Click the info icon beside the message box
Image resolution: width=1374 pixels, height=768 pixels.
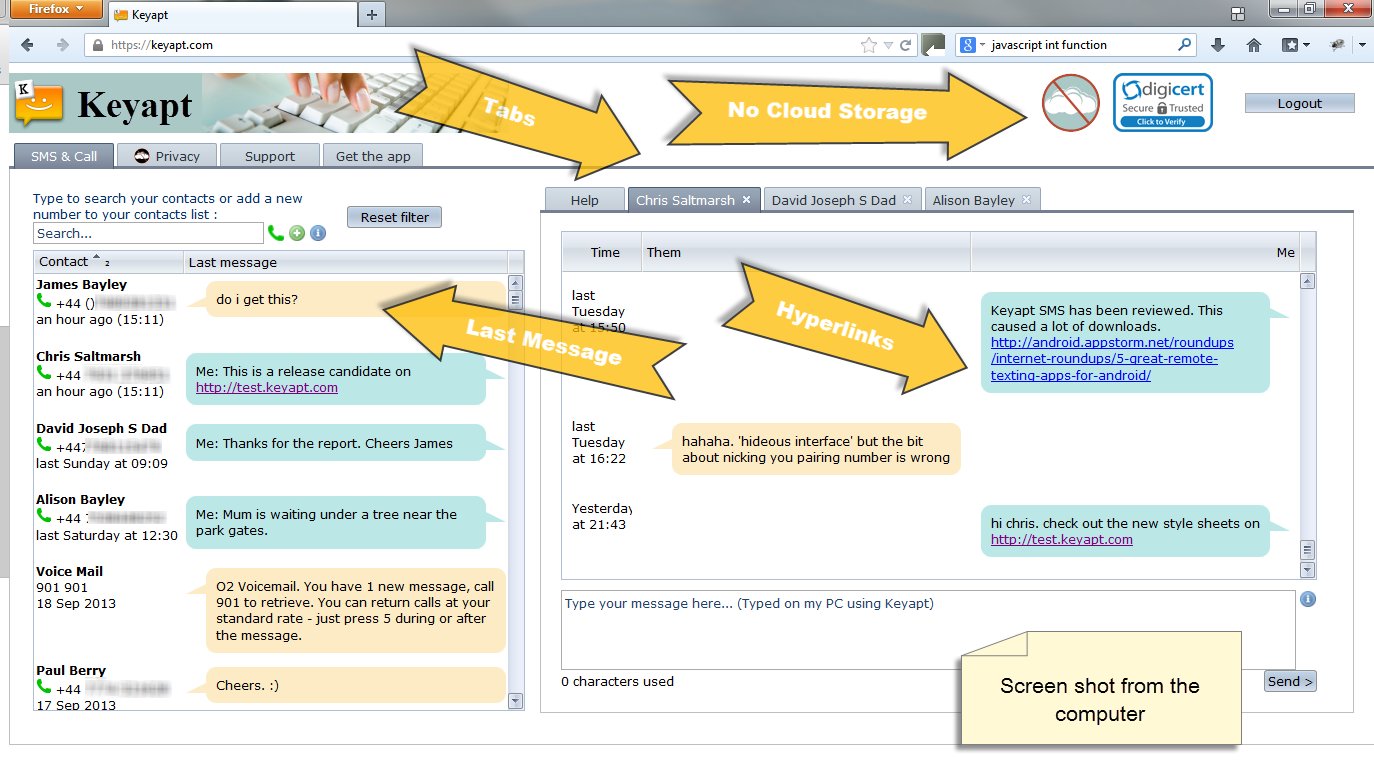1308,600
